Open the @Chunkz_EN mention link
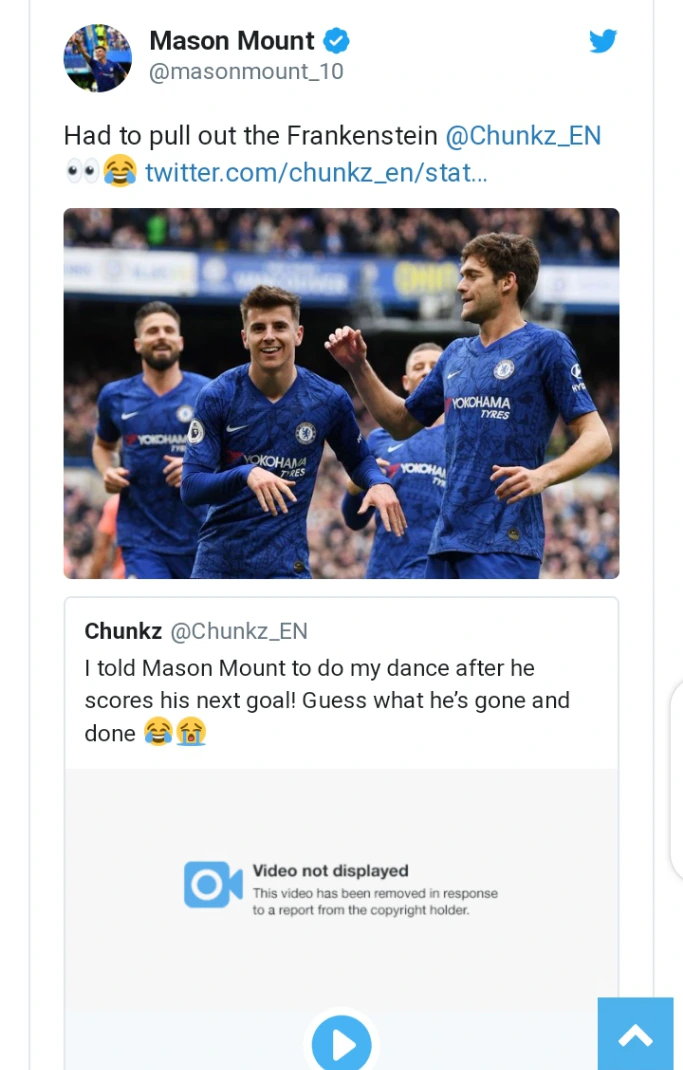The height and width of the screenshot is (1070, 683). pyautogui.click(x=523, y=136)
